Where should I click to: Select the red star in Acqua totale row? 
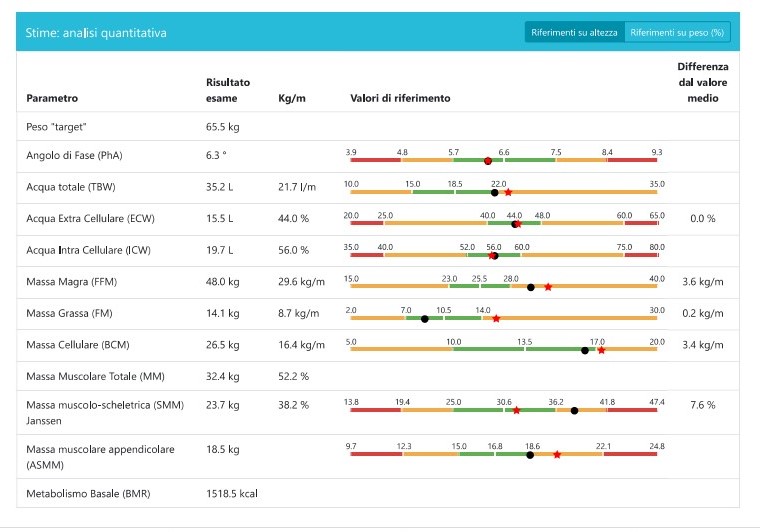(509, 192)
